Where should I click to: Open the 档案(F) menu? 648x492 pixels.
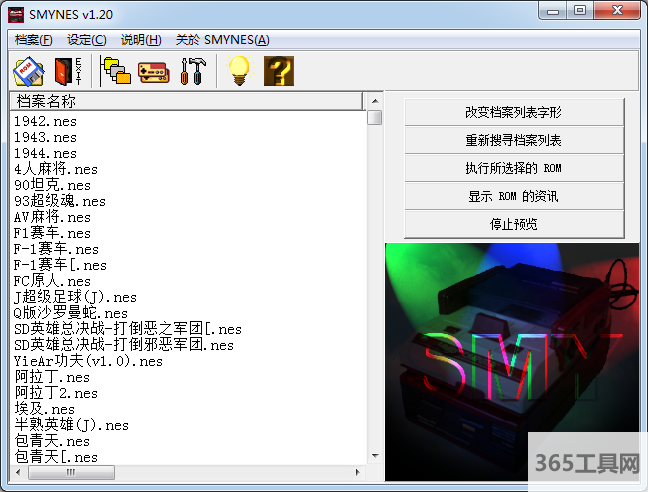coord(34,40)
